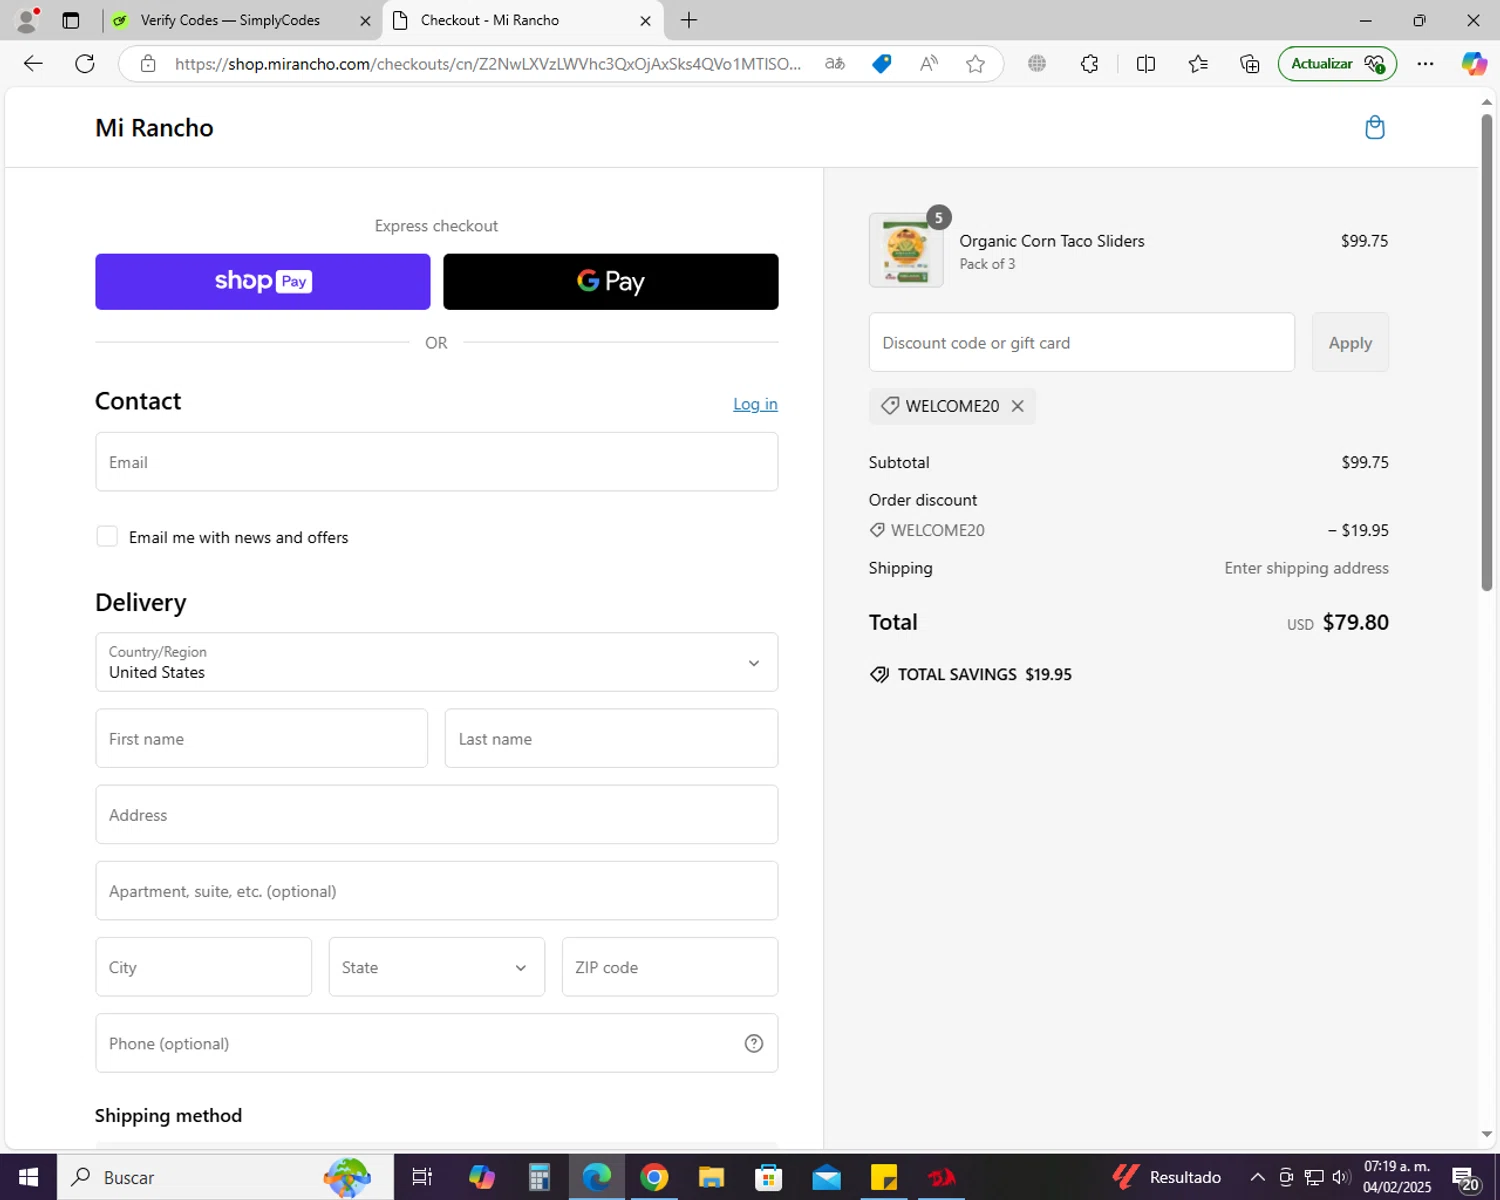Open the State dropdown
1500x1200 pixels.
[436, 967]
